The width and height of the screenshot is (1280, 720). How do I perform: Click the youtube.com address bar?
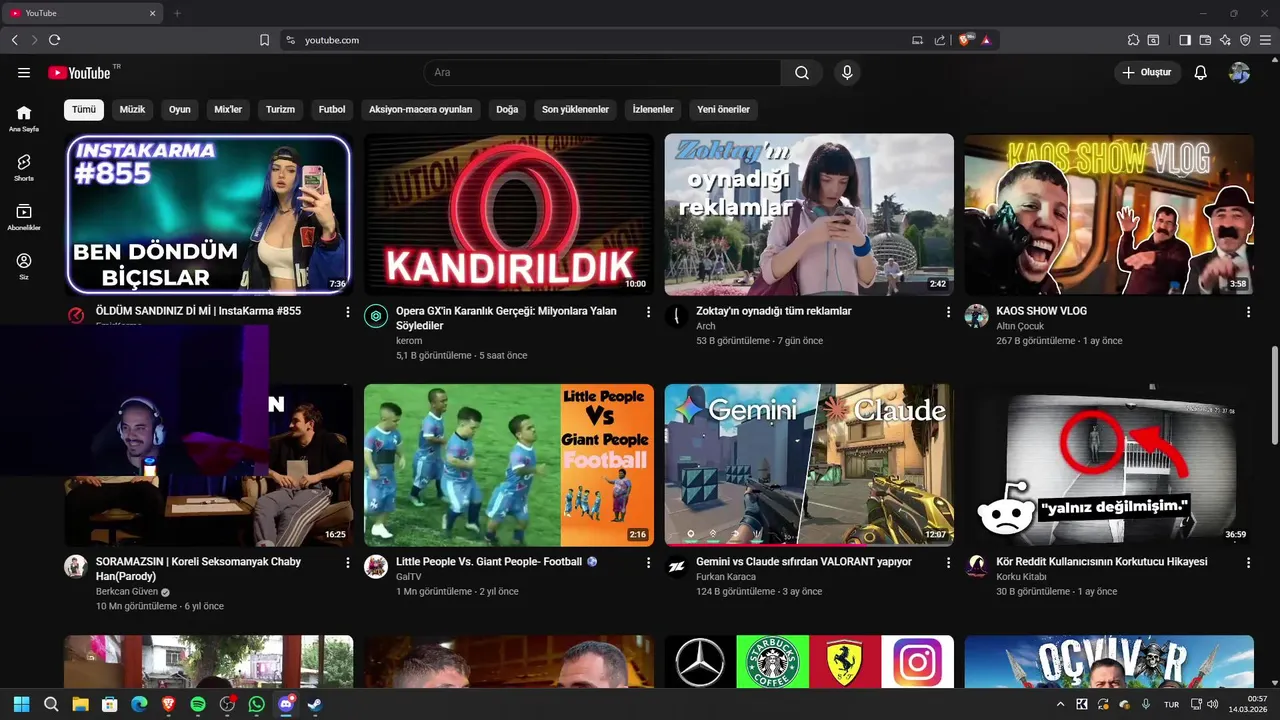pyautogui.click(x=600, y=40)
